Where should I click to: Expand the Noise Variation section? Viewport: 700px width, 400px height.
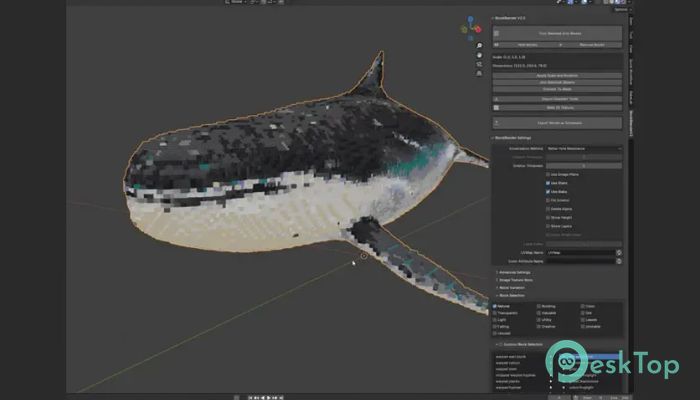[x=511, y=288]
